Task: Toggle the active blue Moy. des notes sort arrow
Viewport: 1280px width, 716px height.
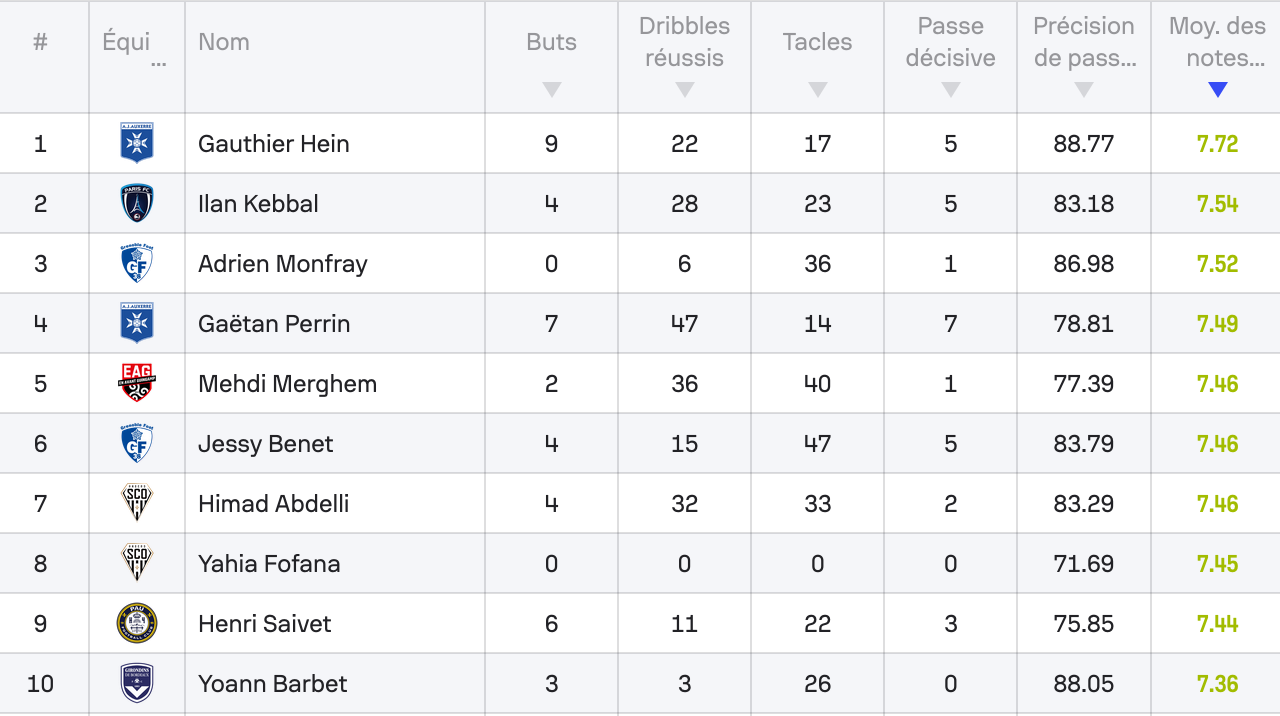Action: coord(1218,90)
